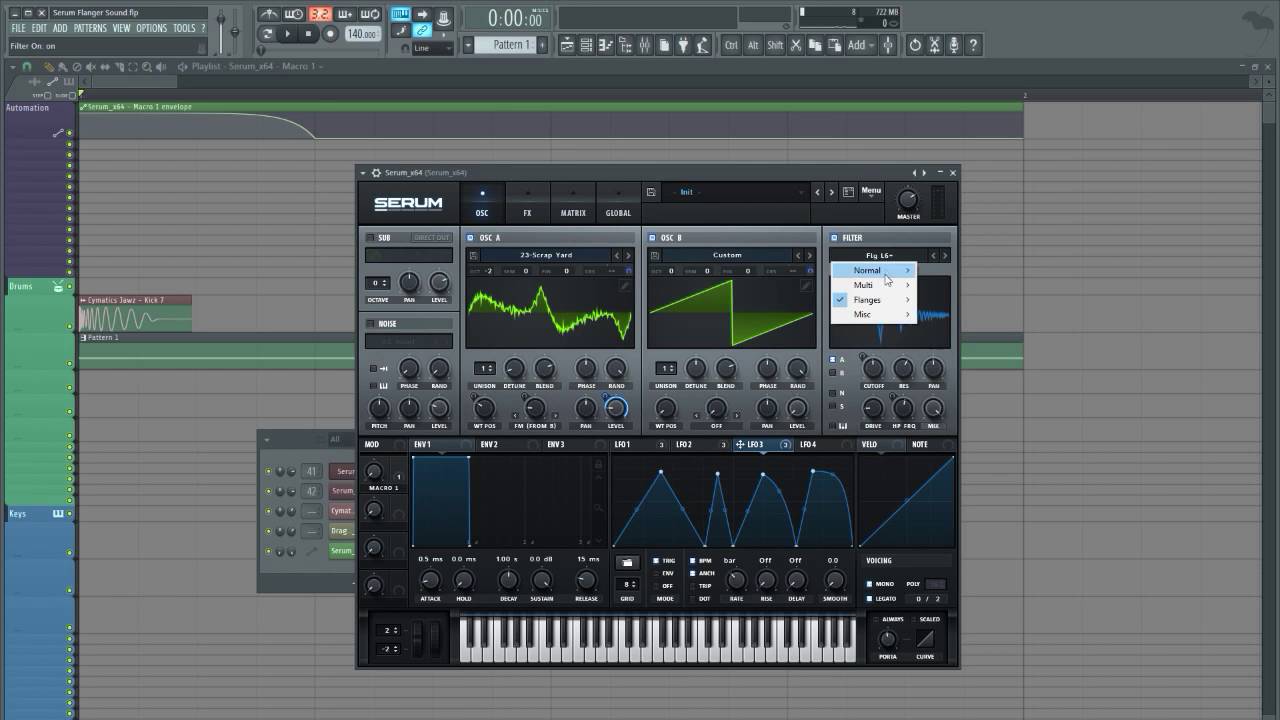Image resolution: width=1280 pixels, height=720 pixels.
Task: Open the PATTERNS menu in FL Studio
Action: [90, 28]
